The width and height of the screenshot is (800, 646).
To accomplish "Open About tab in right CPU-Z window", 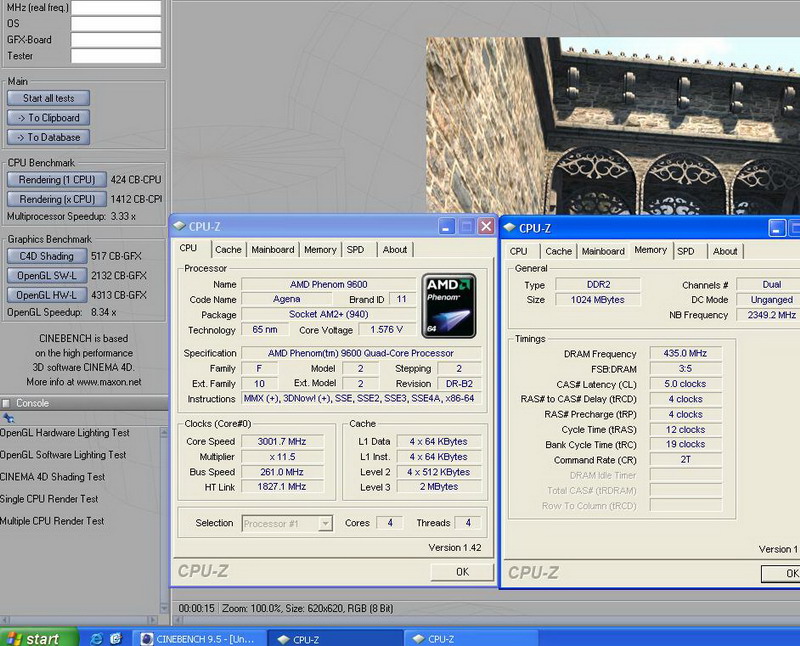I will 725,251.
